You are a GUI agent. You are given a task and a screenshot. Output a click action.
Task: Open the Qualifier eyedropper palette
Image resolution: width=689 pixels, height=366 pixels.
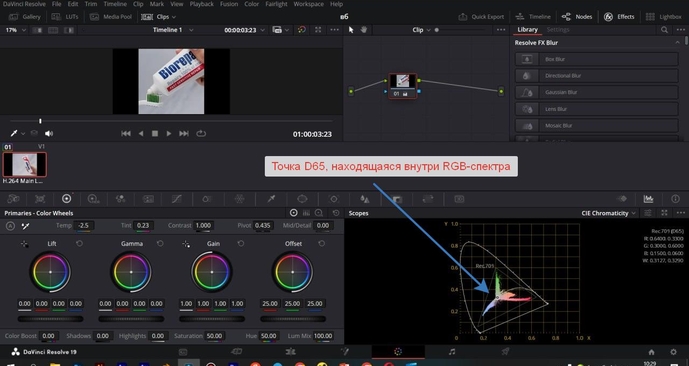(271, 199)
